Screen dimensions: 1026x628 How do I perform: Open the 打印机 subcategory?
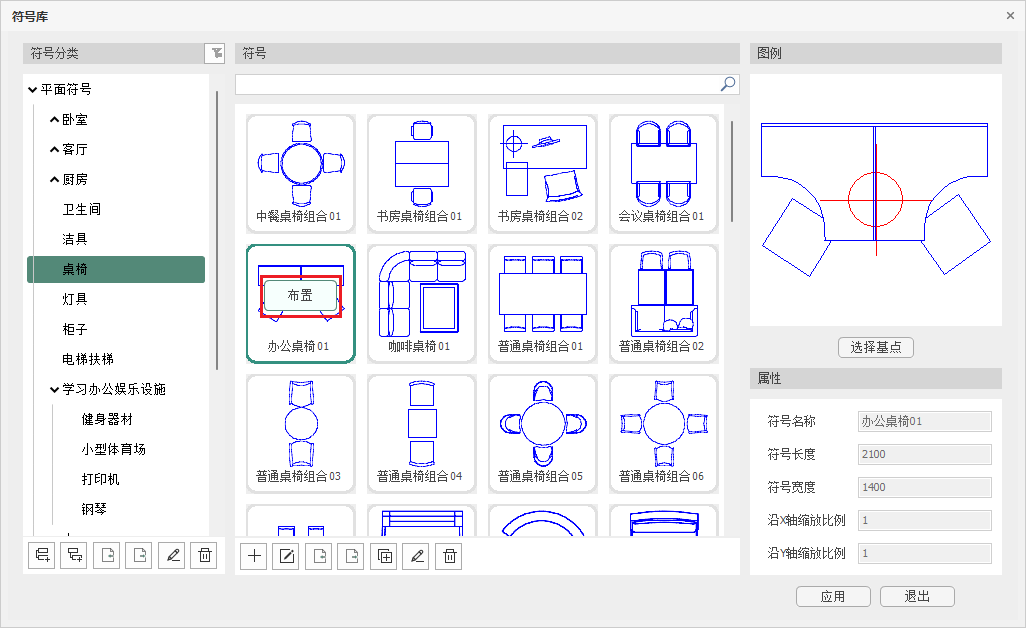coord(100,479)
